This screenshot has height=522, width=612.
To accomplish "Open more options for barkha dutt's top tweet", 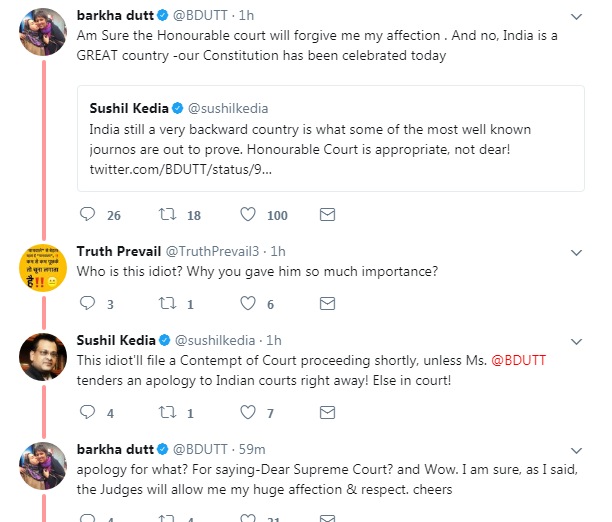I will (577, 16).
